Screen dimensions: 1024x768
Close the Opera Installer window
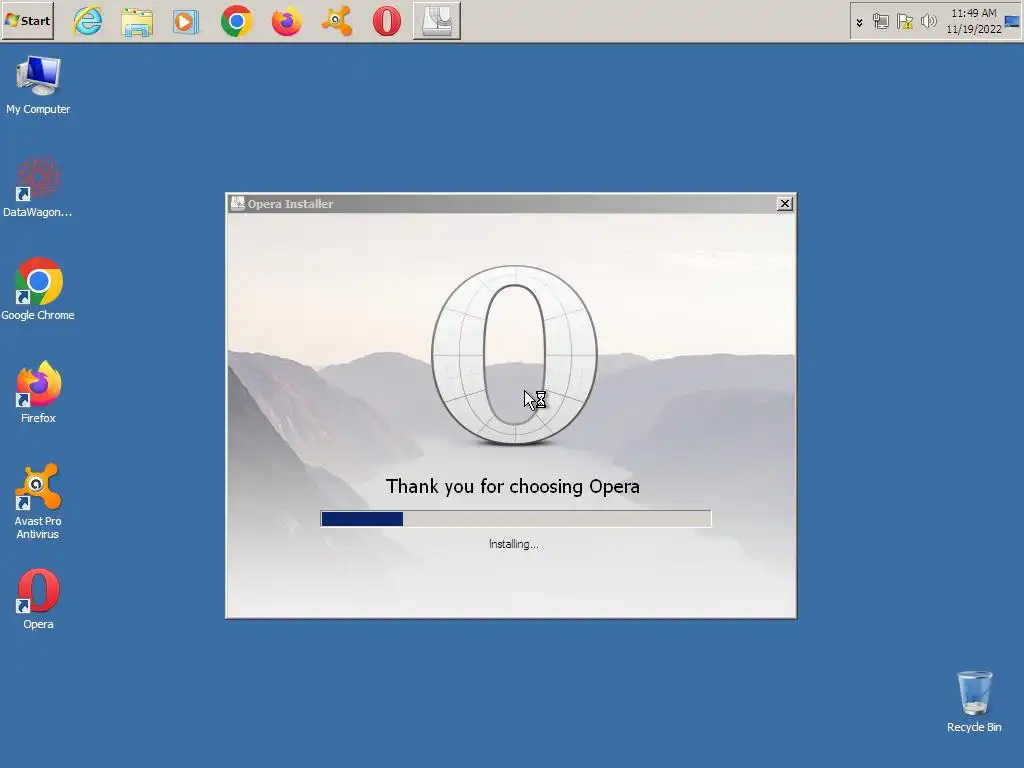tap(784, 204)
